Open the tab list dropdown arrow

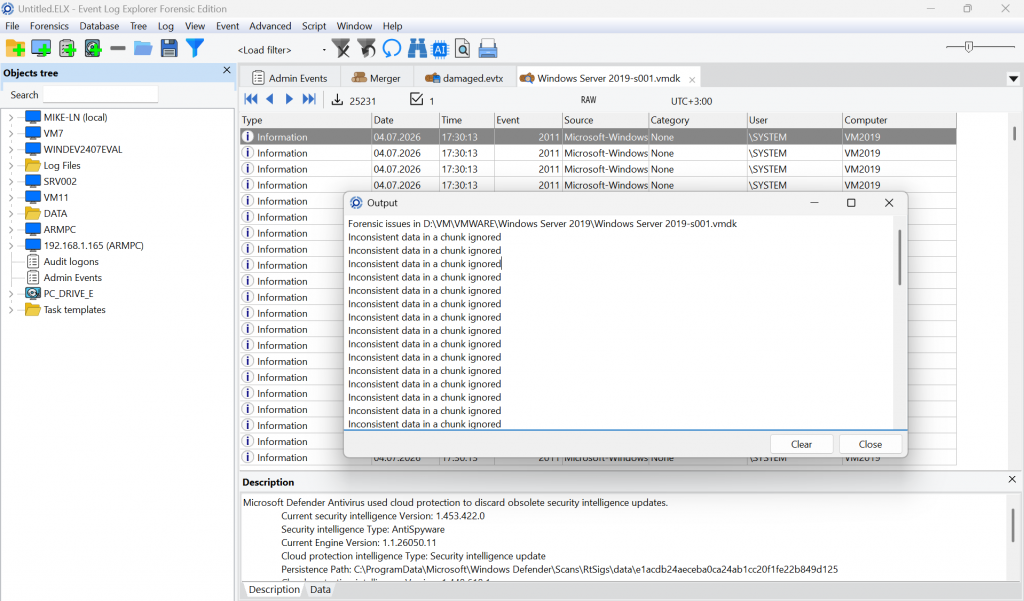pyautogui.click(x=1013, y=79)
